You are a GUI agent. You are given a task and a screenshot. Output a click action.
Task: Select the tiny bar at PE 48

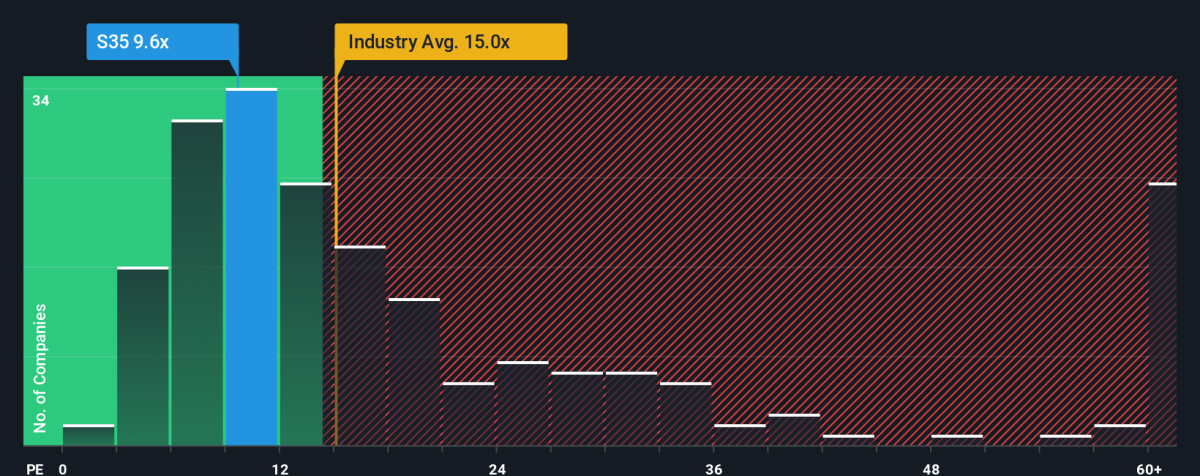pyautogui.click(x=957, y=440)
